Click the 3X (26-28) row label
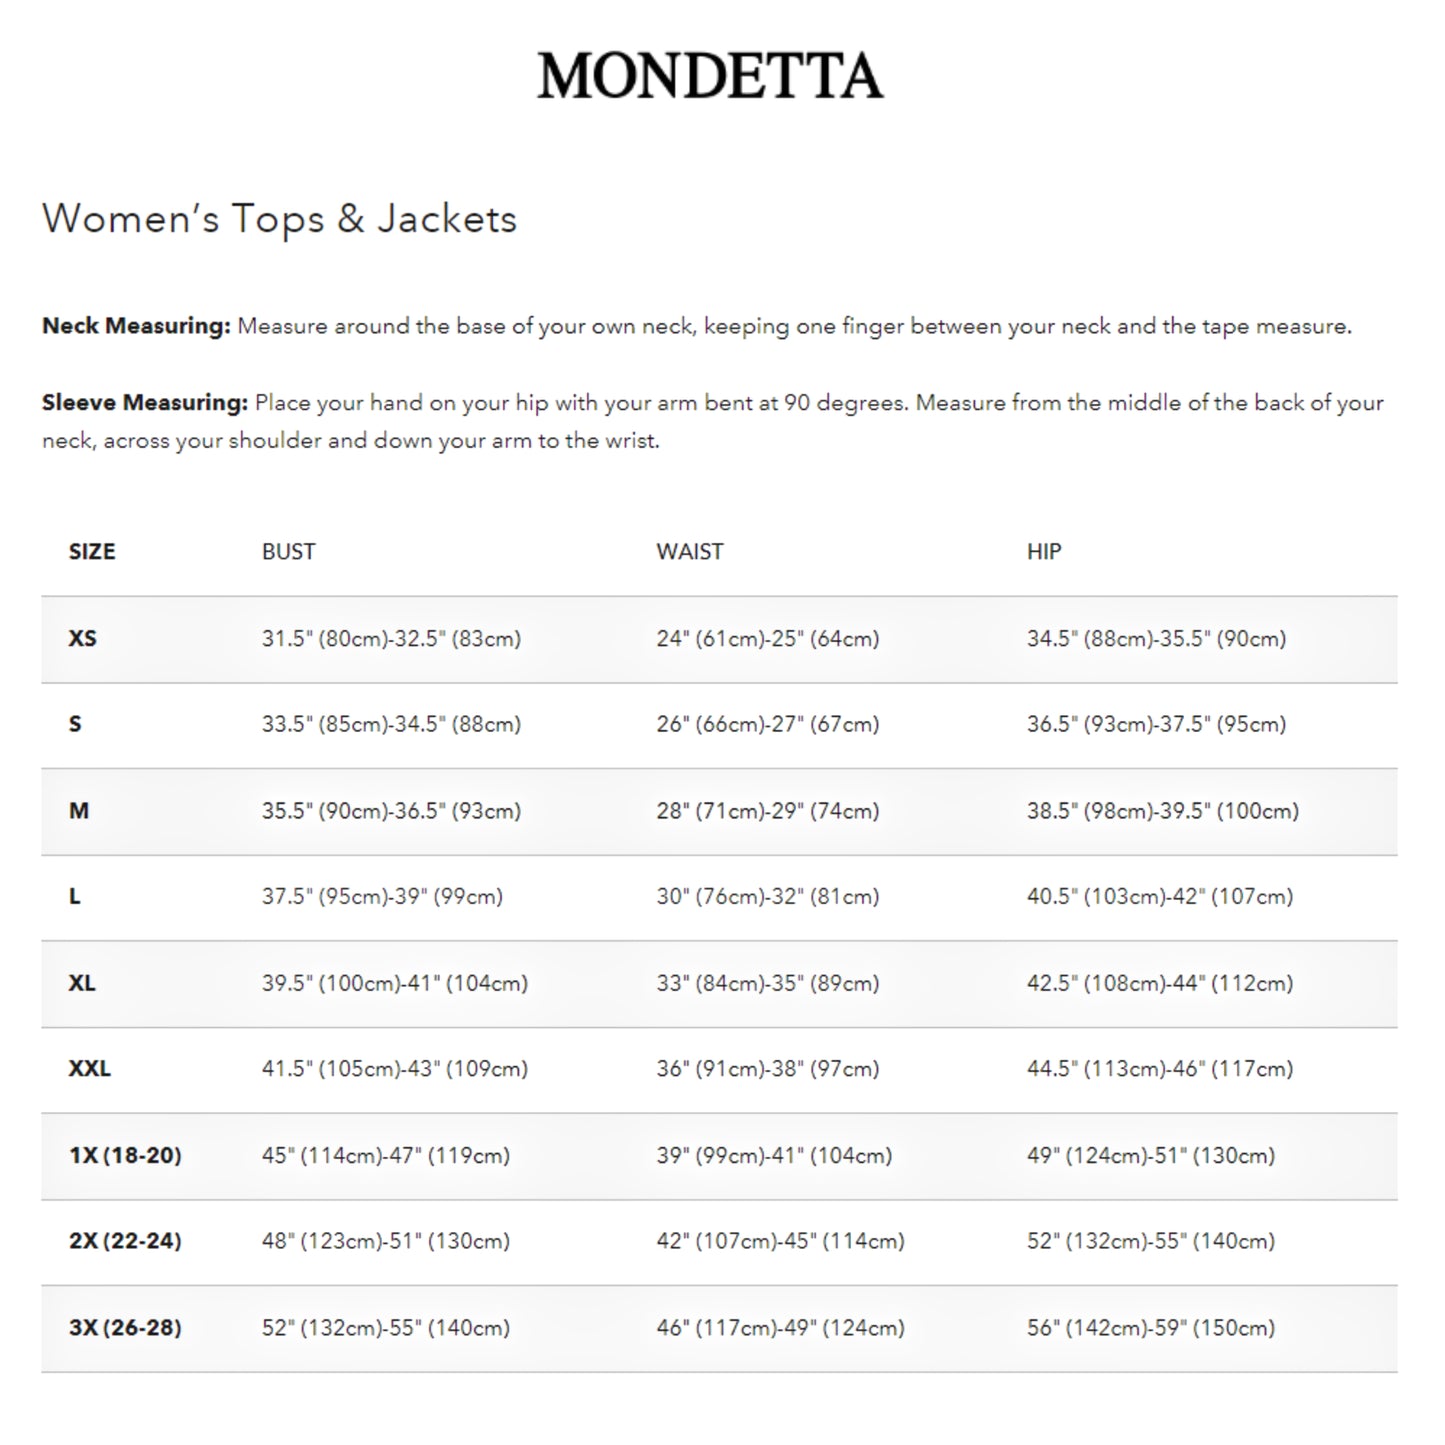This screenshot has height=1445, width=1445. click(x=125, y=1329)
